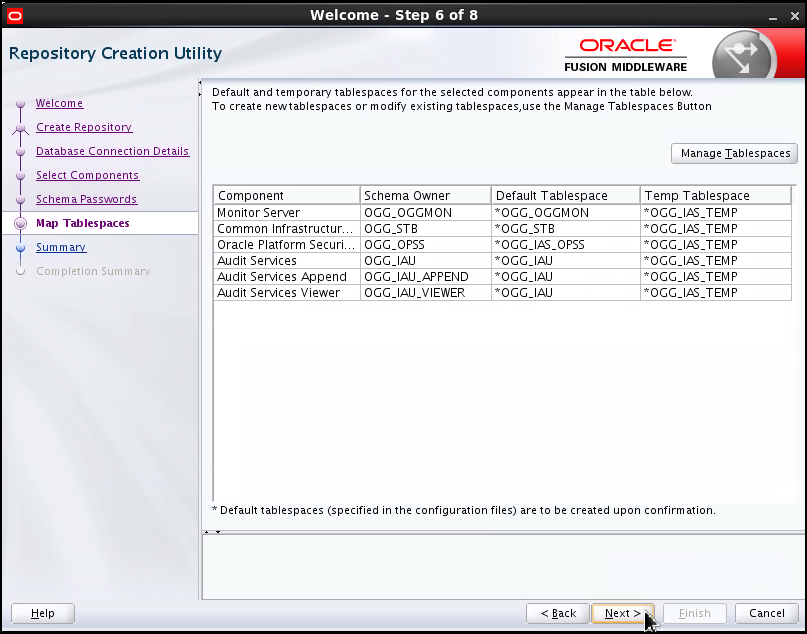Jump to the Welcome step link
The image size is (807, 634).
[x=60, y=103]
